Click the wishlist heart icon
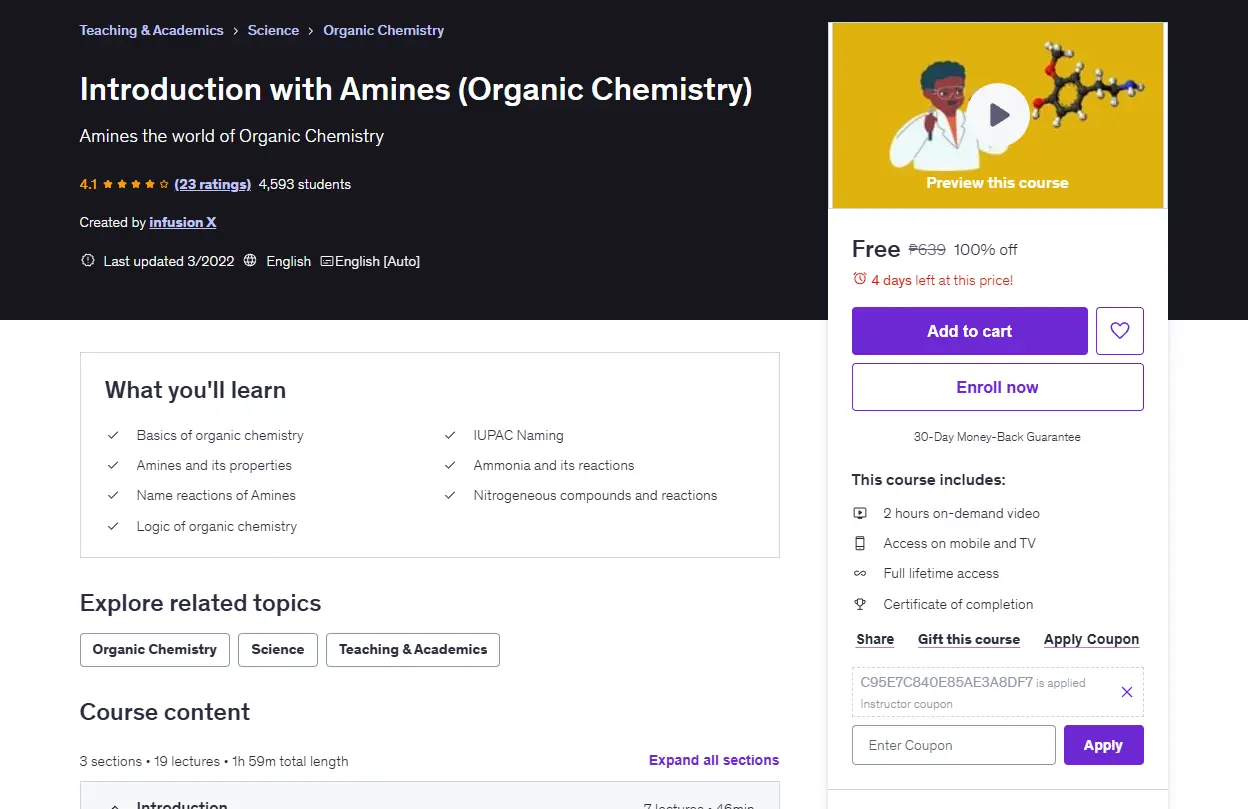Screen dimensions: 1248x809 click(1119, 331)
